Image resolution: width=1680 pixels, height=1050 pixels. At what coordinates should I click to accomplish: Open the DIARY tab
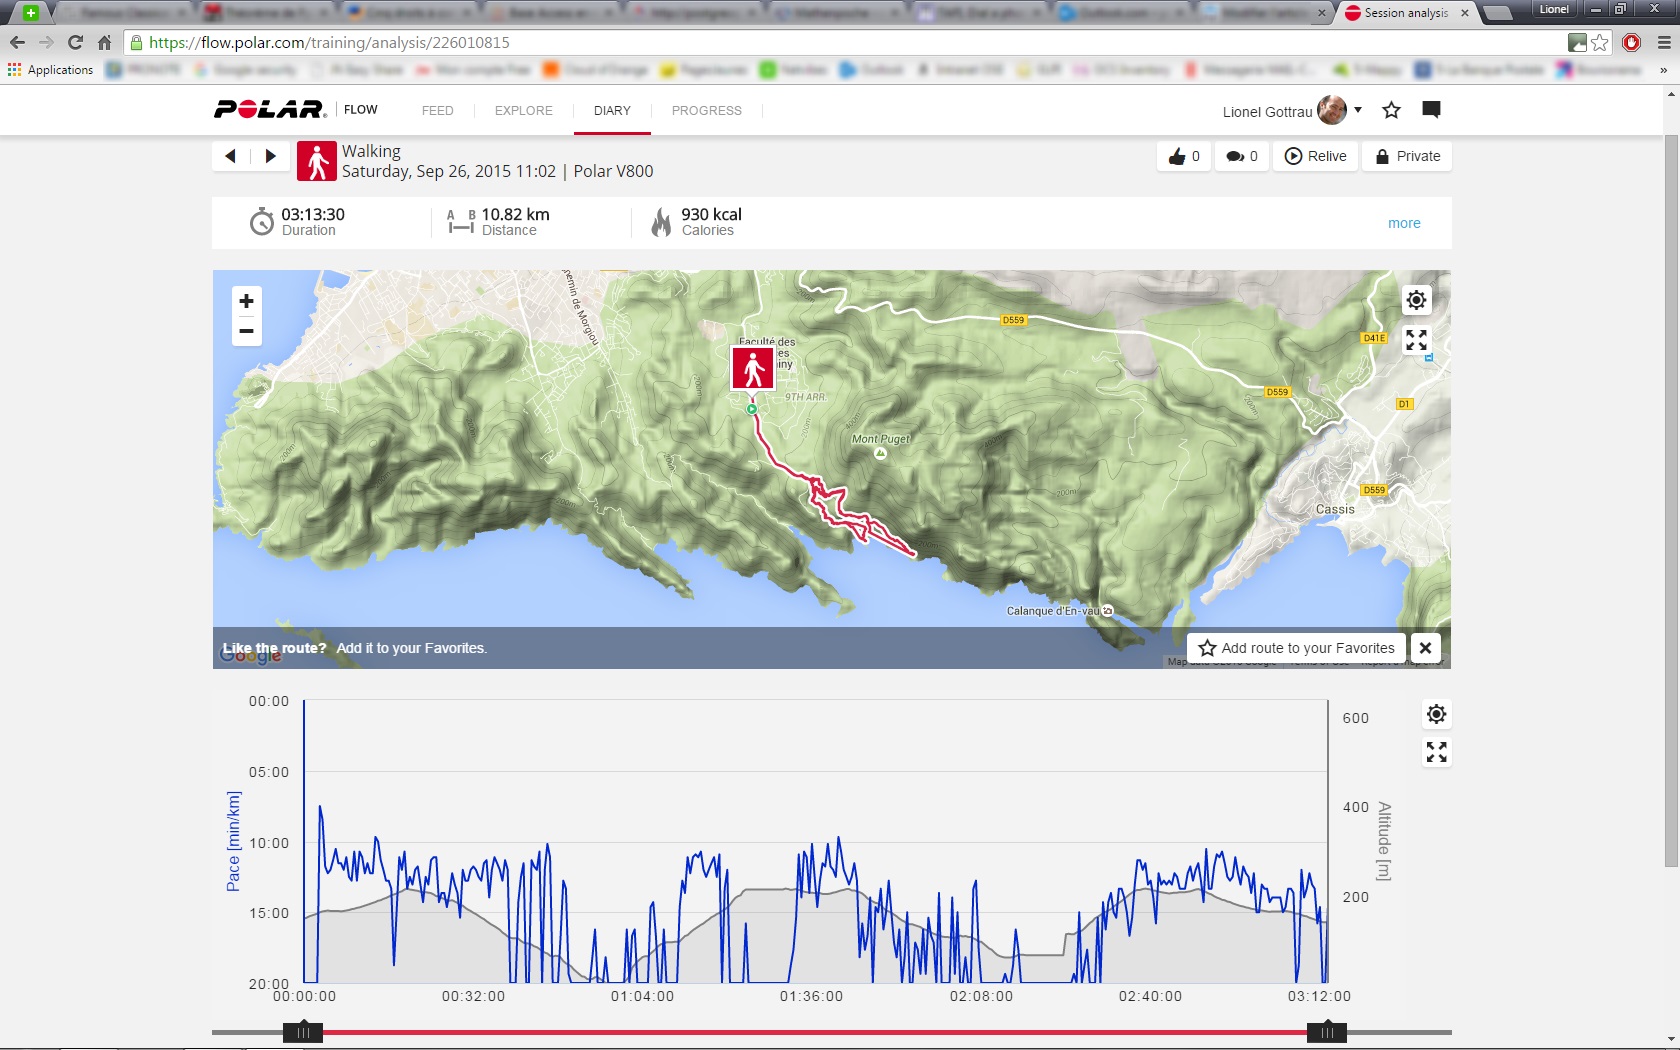[612, 111]
